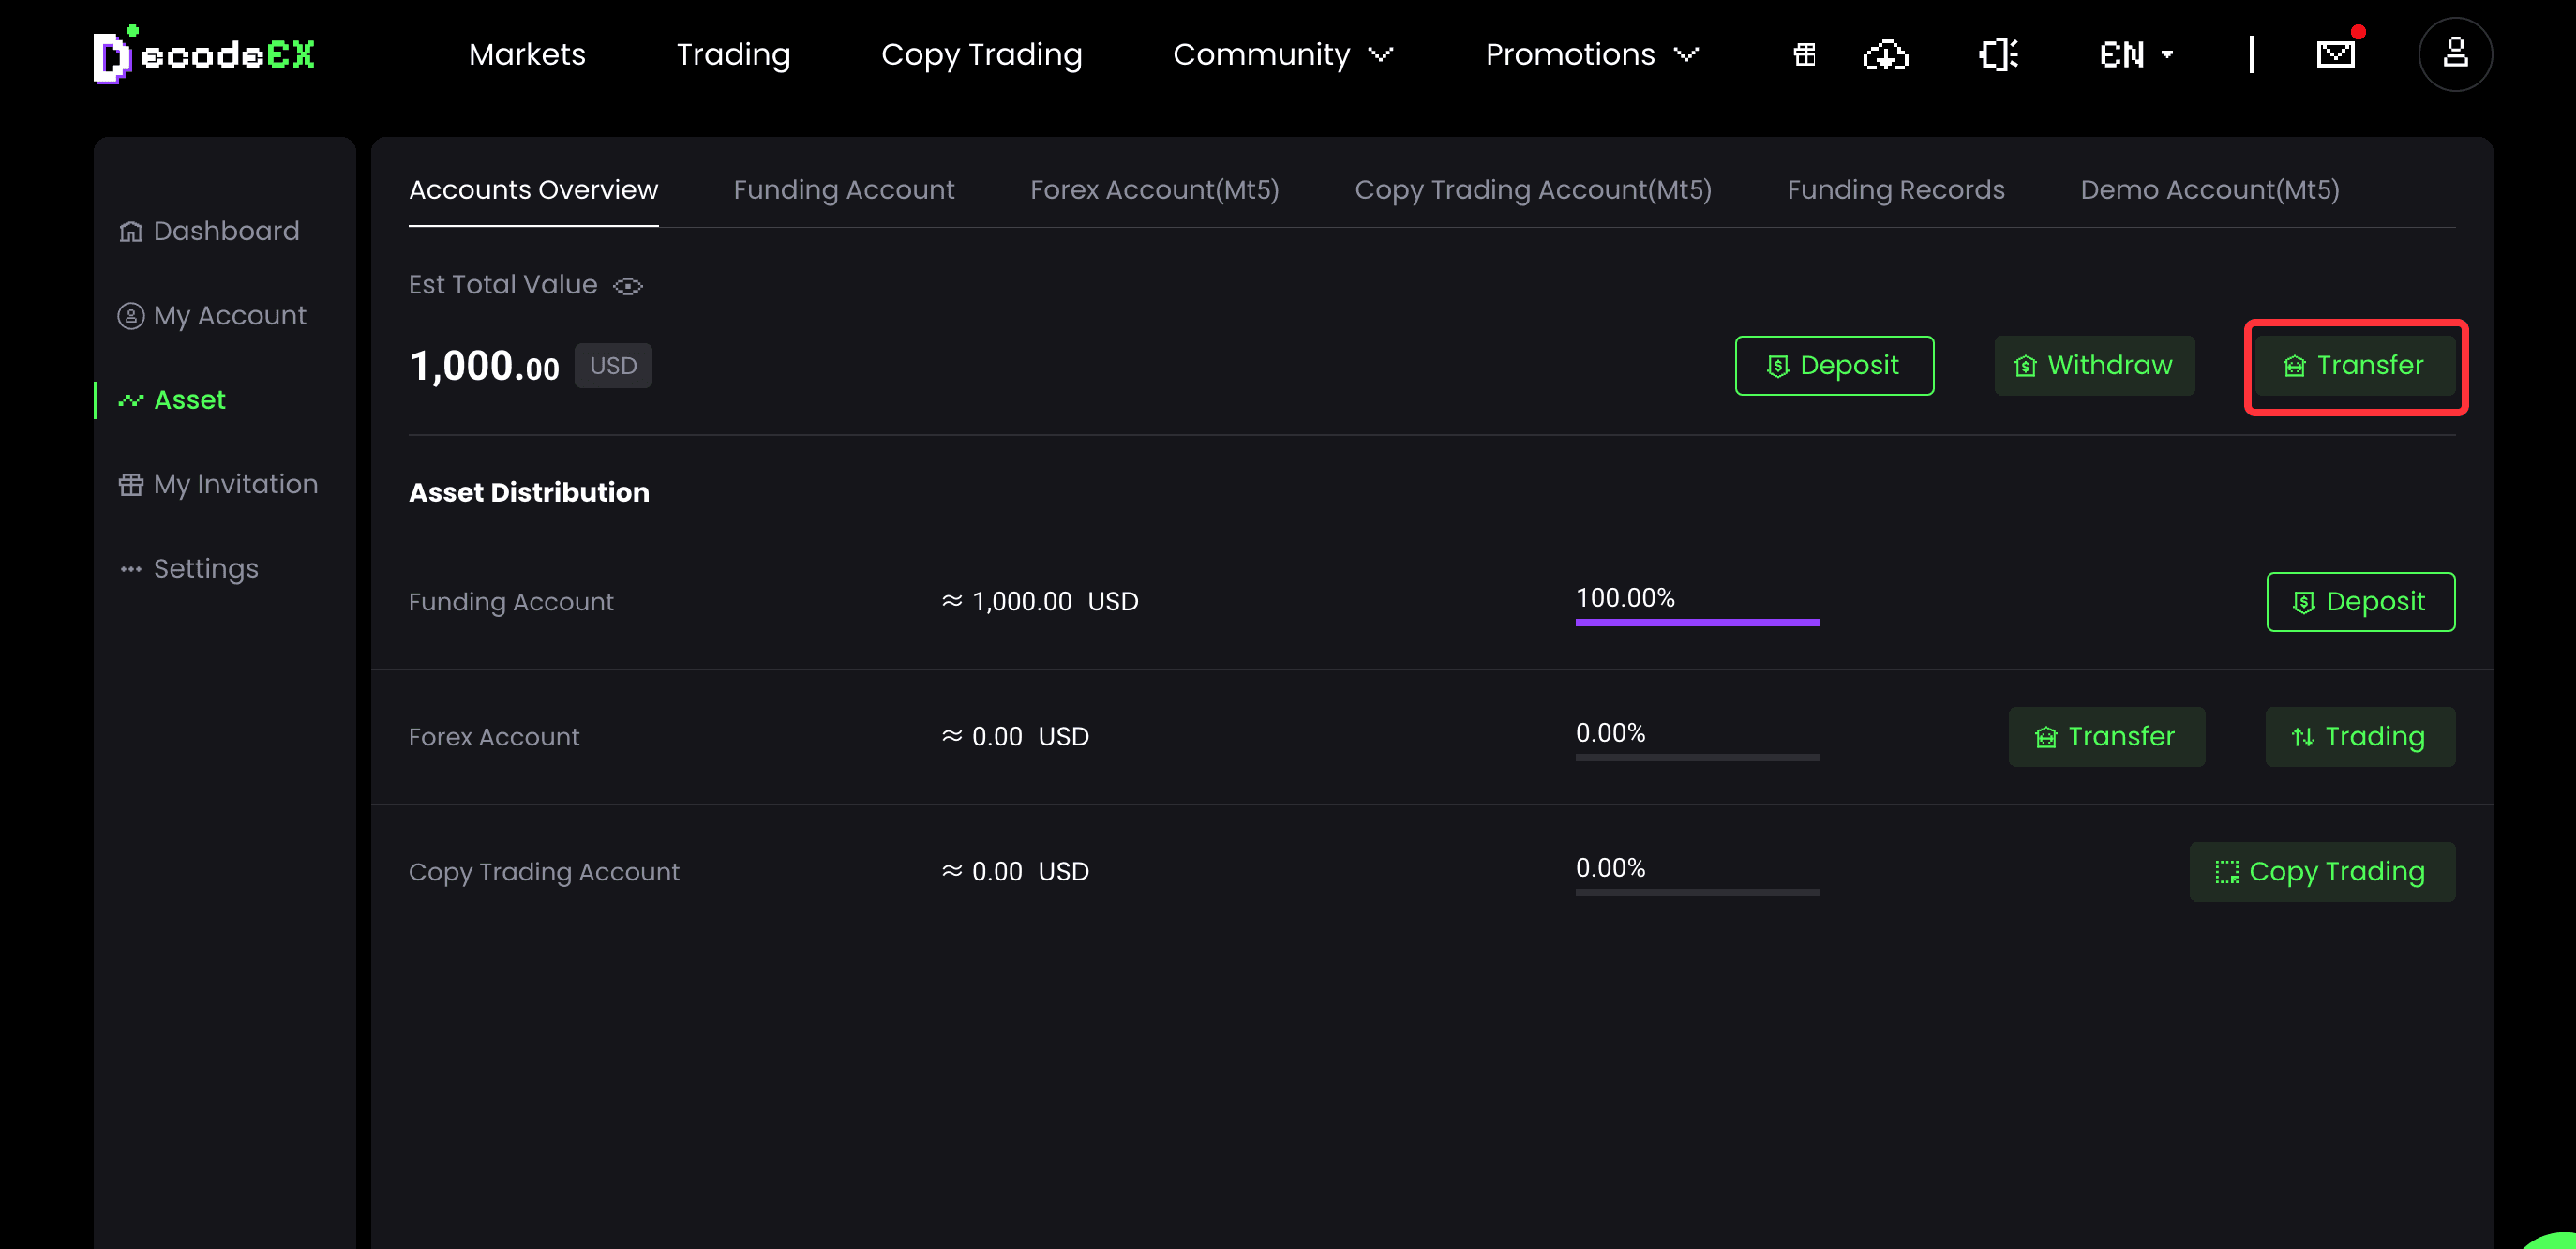Open the user profile avatar icon
2576x1249 pixels.
(x=2455, y=54)
